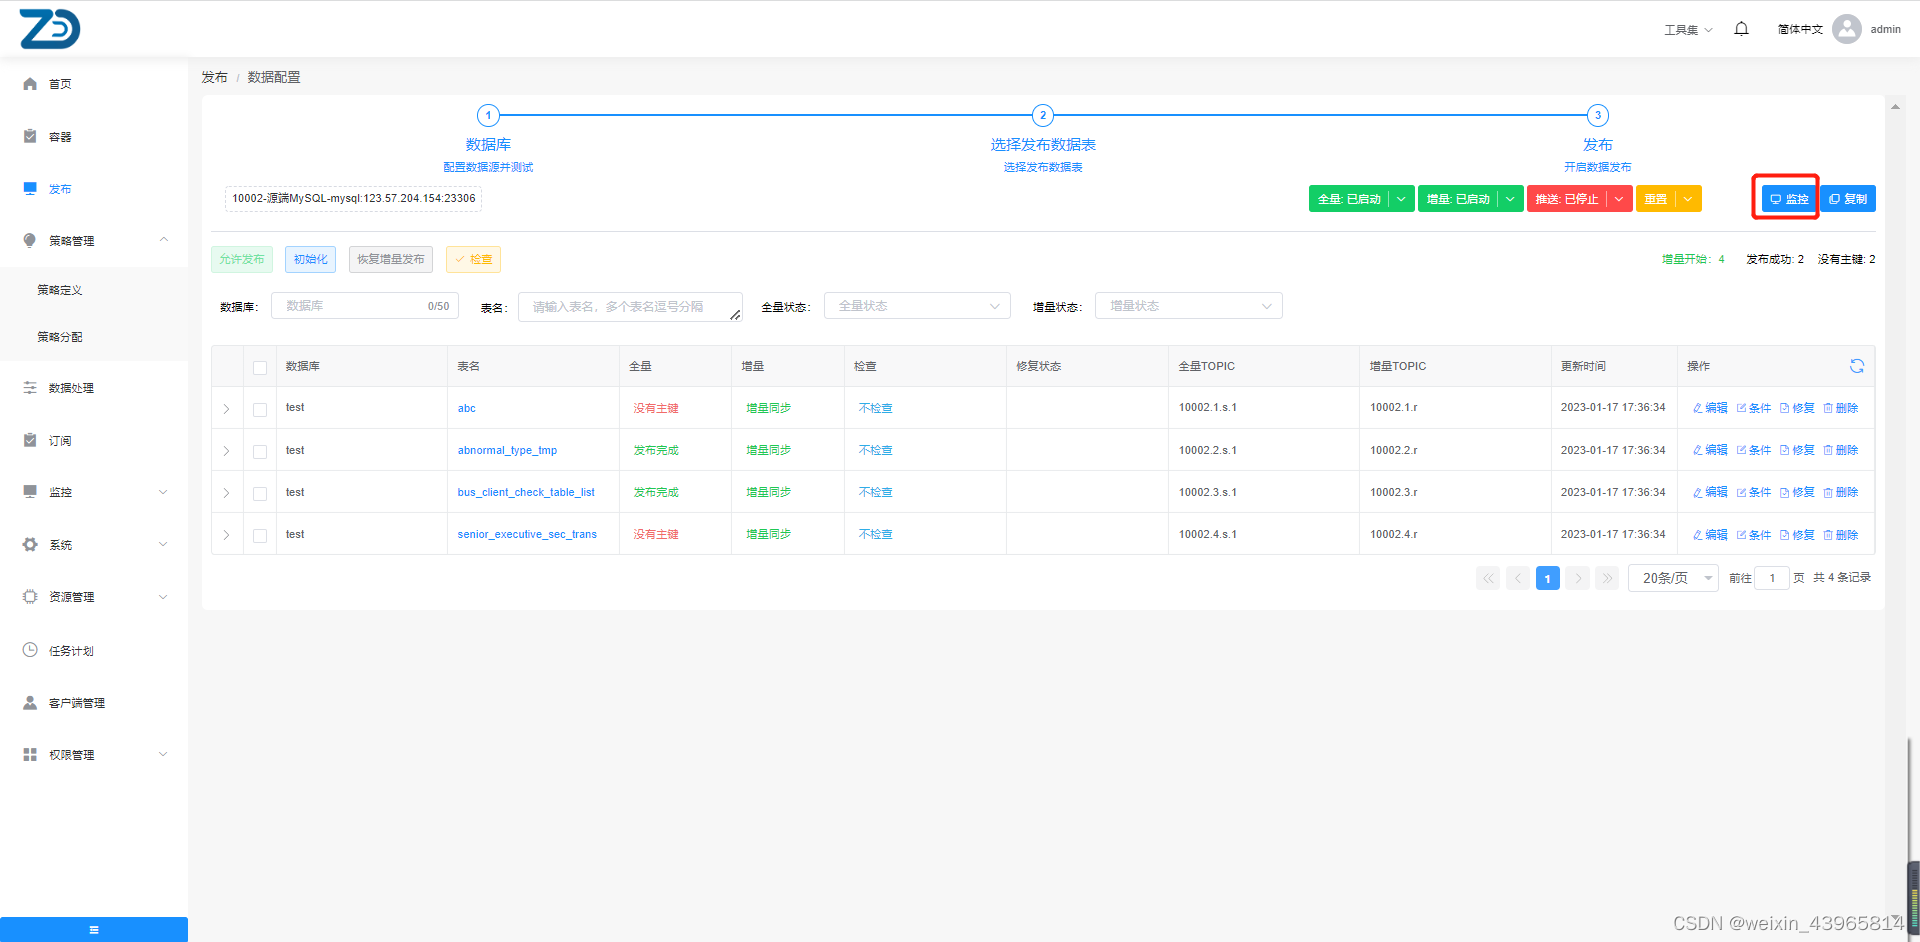Image resolution: width=1920 pixels, height=942 pixels.
Task: Open 首页 in the sidebar
Action: coord(94,84)
